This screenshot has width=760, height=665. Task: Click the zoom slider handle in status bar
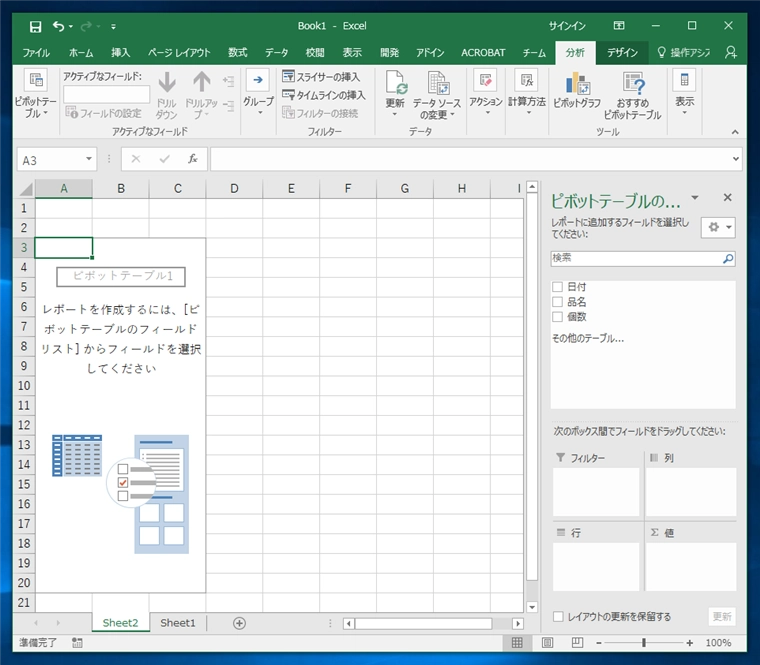tap(643, 643)
